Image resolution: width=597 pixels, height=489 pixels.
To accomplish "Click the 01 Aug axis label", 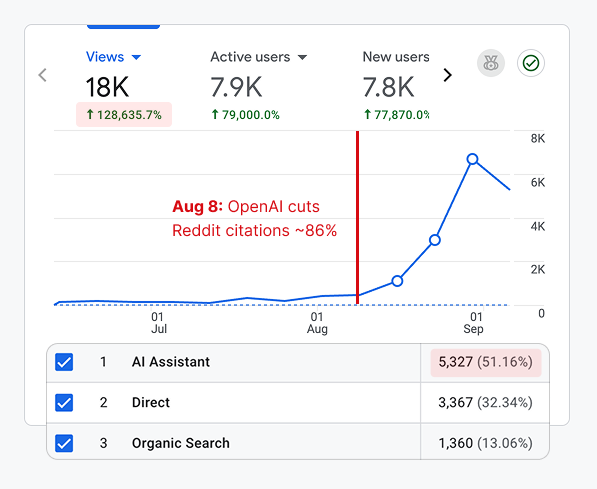I will (317, 323).
